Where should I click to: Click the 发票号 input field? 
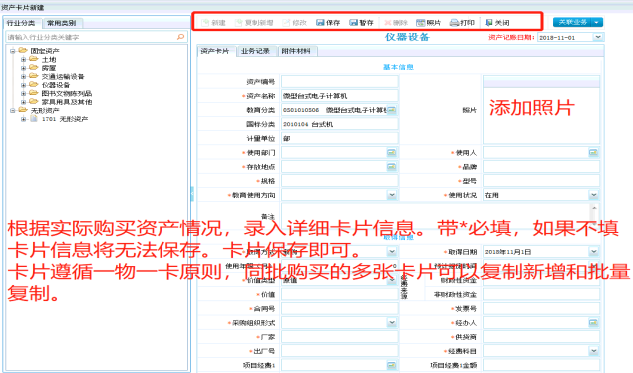click(541, 308)
